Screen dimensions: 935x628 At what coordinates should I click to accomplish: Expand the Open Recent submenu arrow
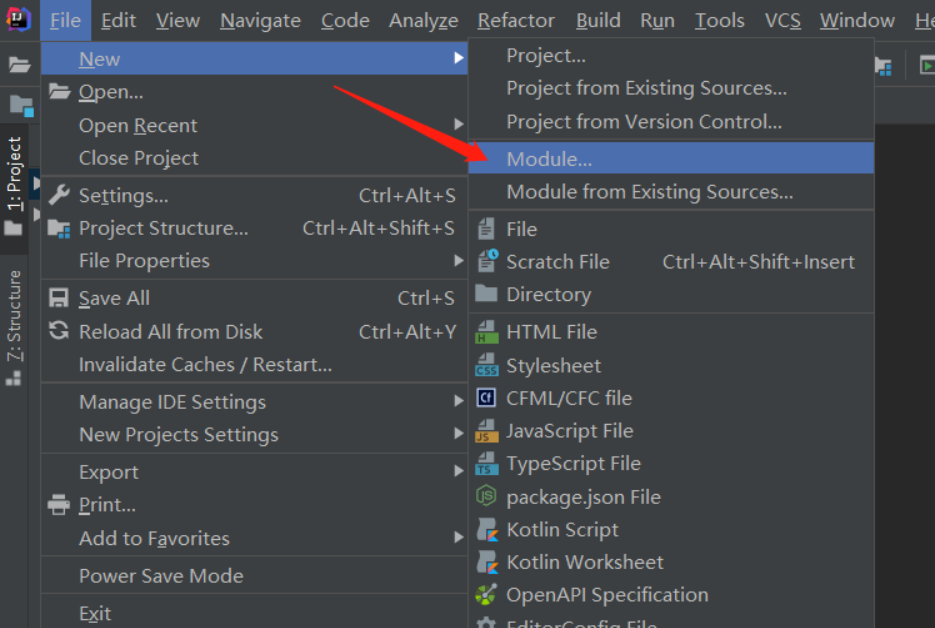click(x=458, y=124)
